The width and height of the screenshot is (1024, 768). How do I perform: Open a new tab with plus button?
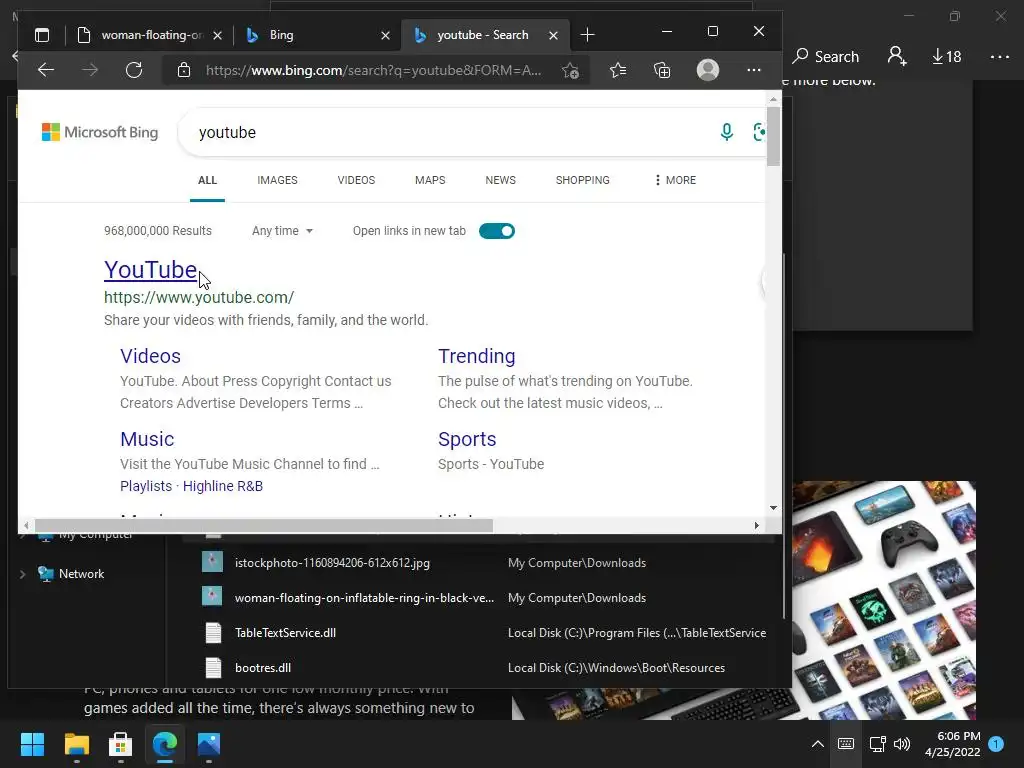(x=587, y=35)
